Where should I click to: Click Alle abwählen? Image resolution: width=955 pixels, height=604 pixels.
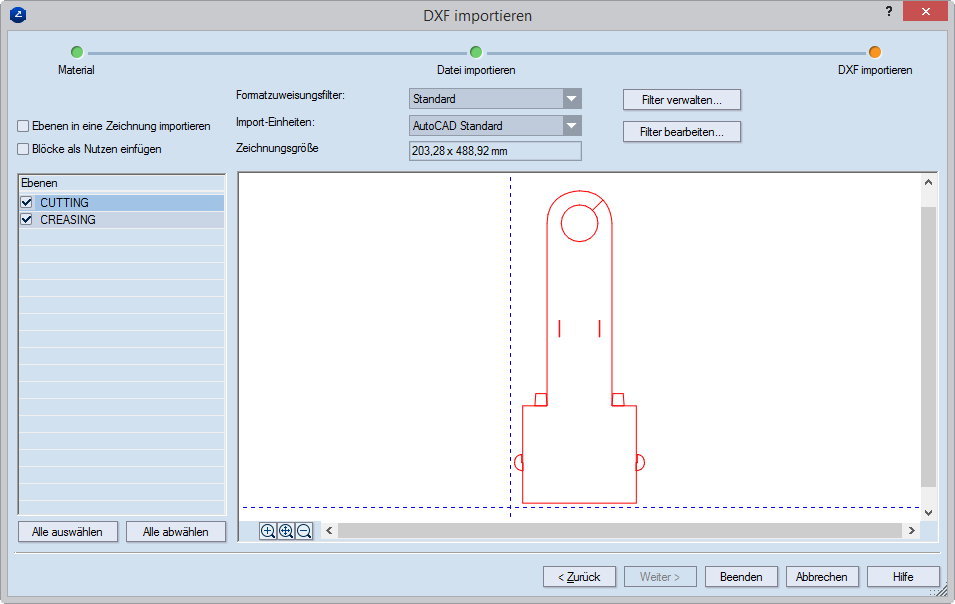point(175,532)
